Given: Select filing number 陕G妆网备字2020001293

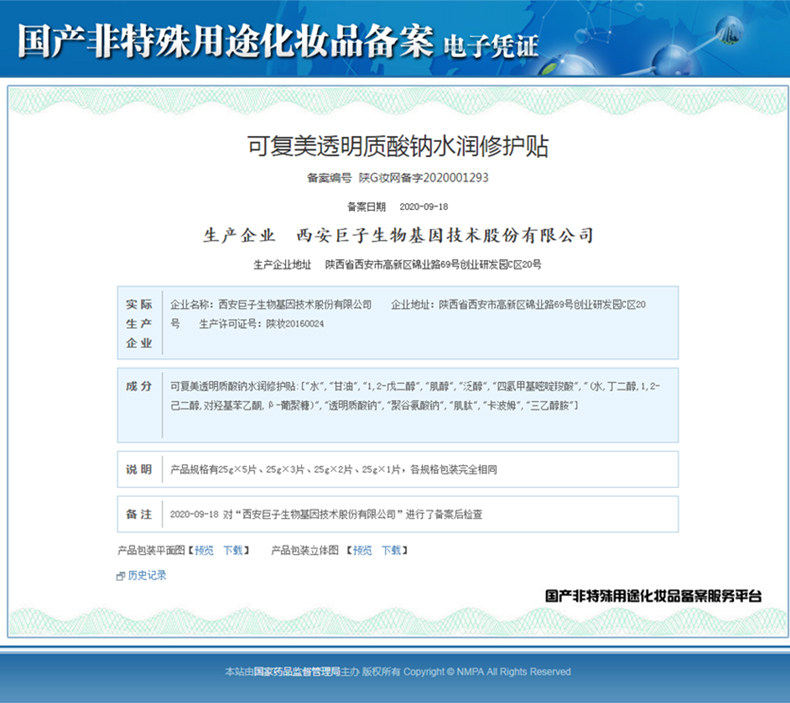Looking at the screenshot, I should point(423,177).
